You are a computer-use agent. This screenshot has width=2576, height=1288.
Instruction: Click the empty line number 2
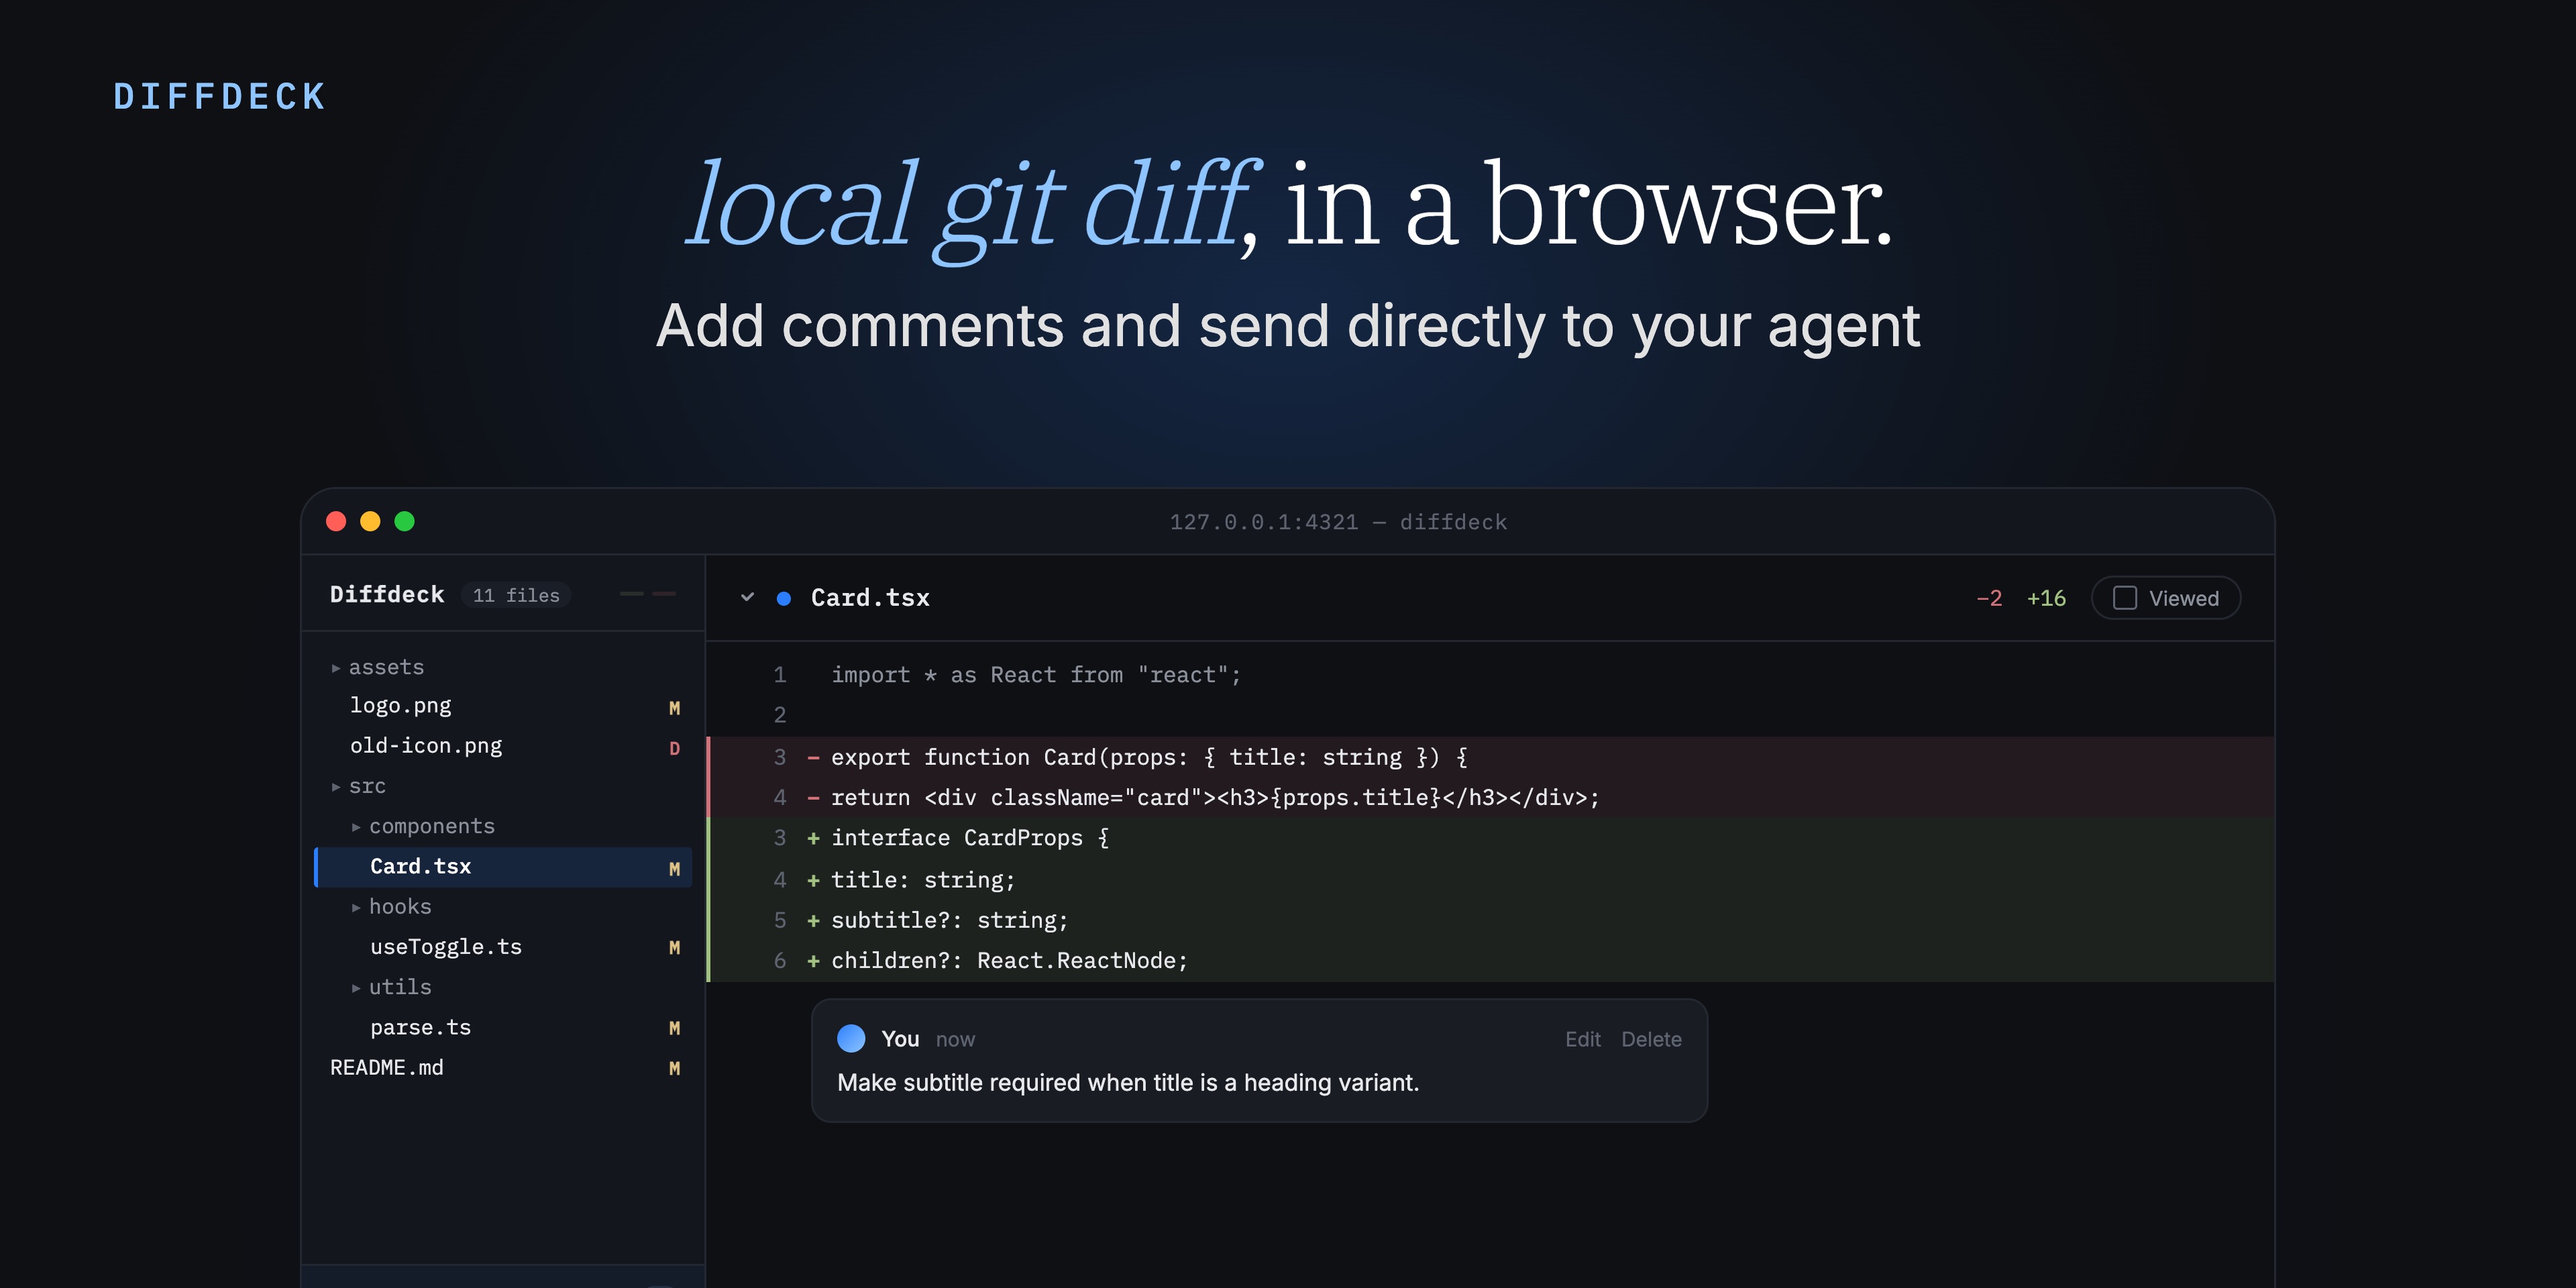tap(779, 716)
